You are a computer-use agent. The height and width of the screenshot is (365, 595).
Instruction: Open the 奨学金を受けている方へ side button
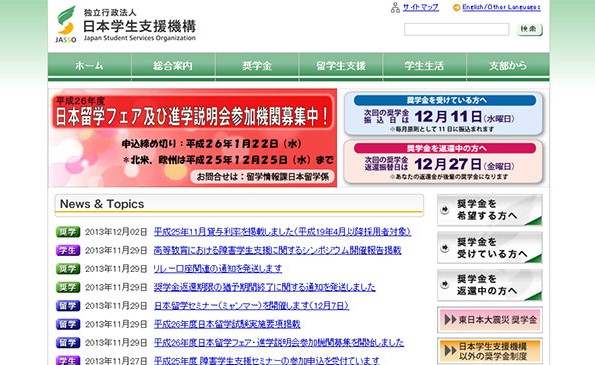point(490,248)
